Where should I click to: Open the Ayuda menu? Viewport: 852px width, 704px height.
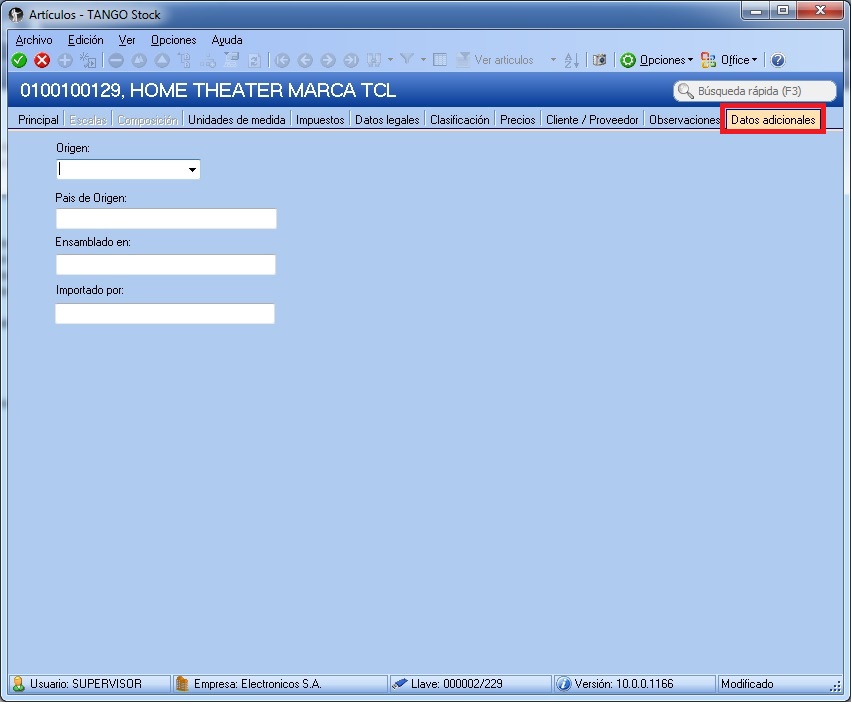click(227, 40)
